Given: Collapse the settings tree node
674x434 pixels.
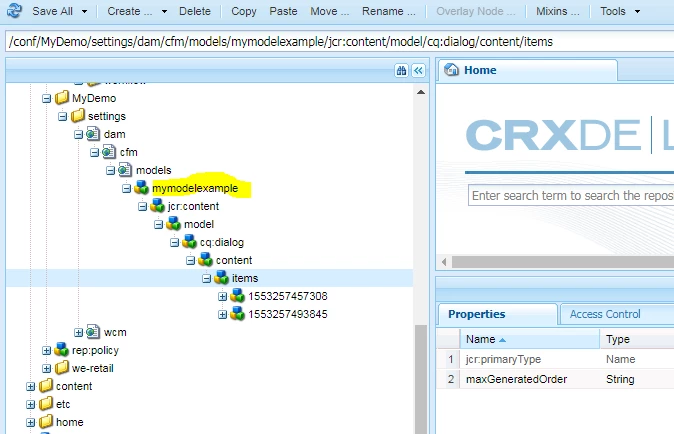Looking at the screenshot, I should point(62,117).
